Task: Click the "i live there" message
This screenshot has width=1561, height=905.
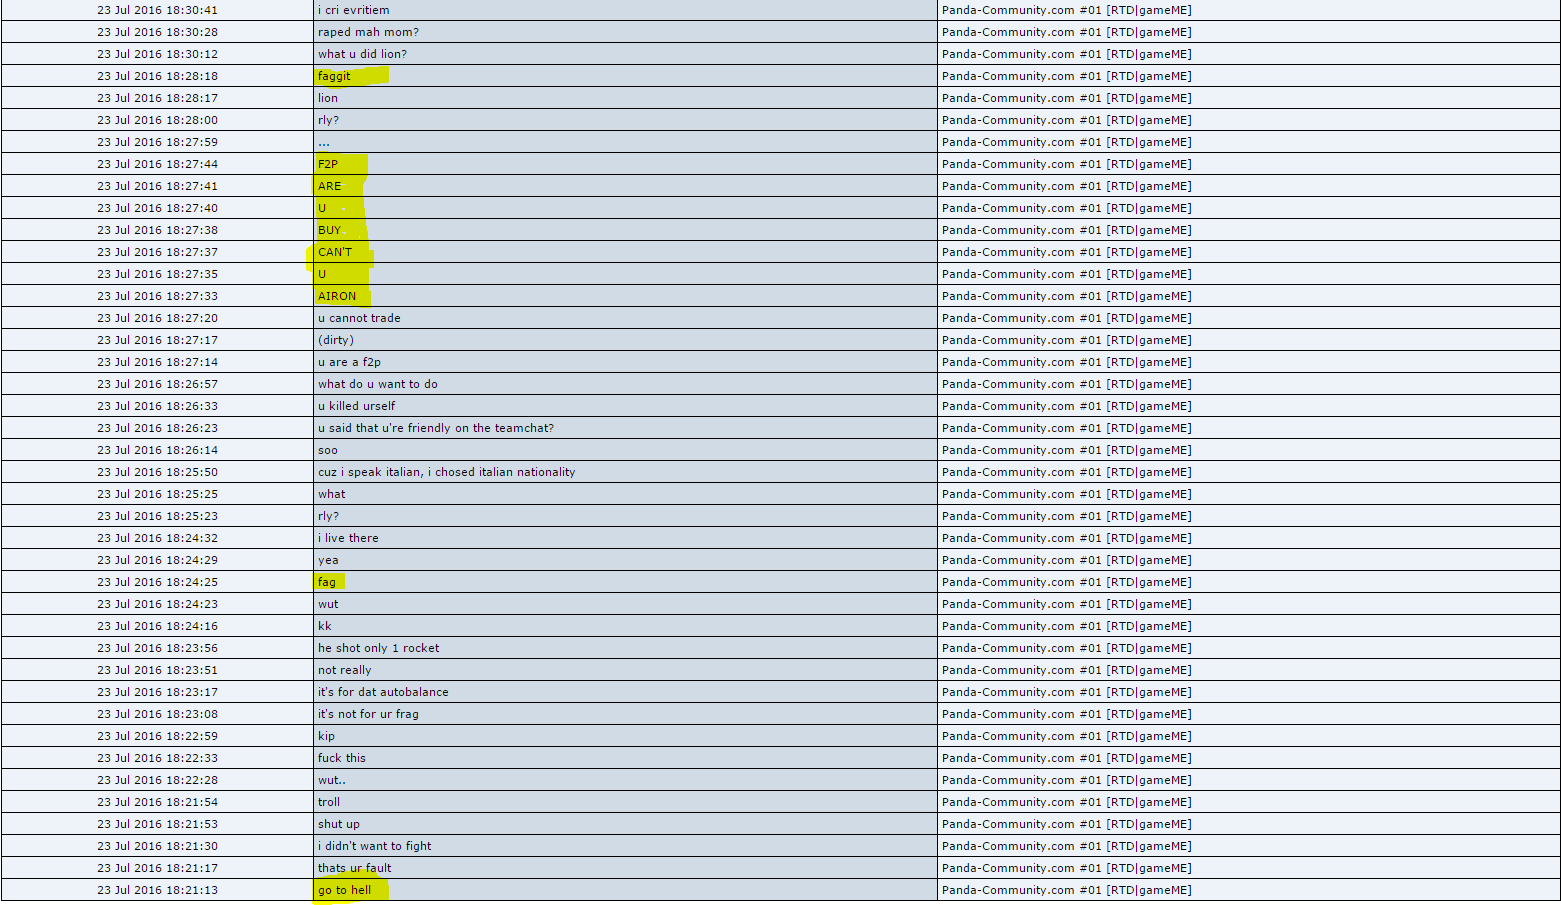Action: [348, 538]
